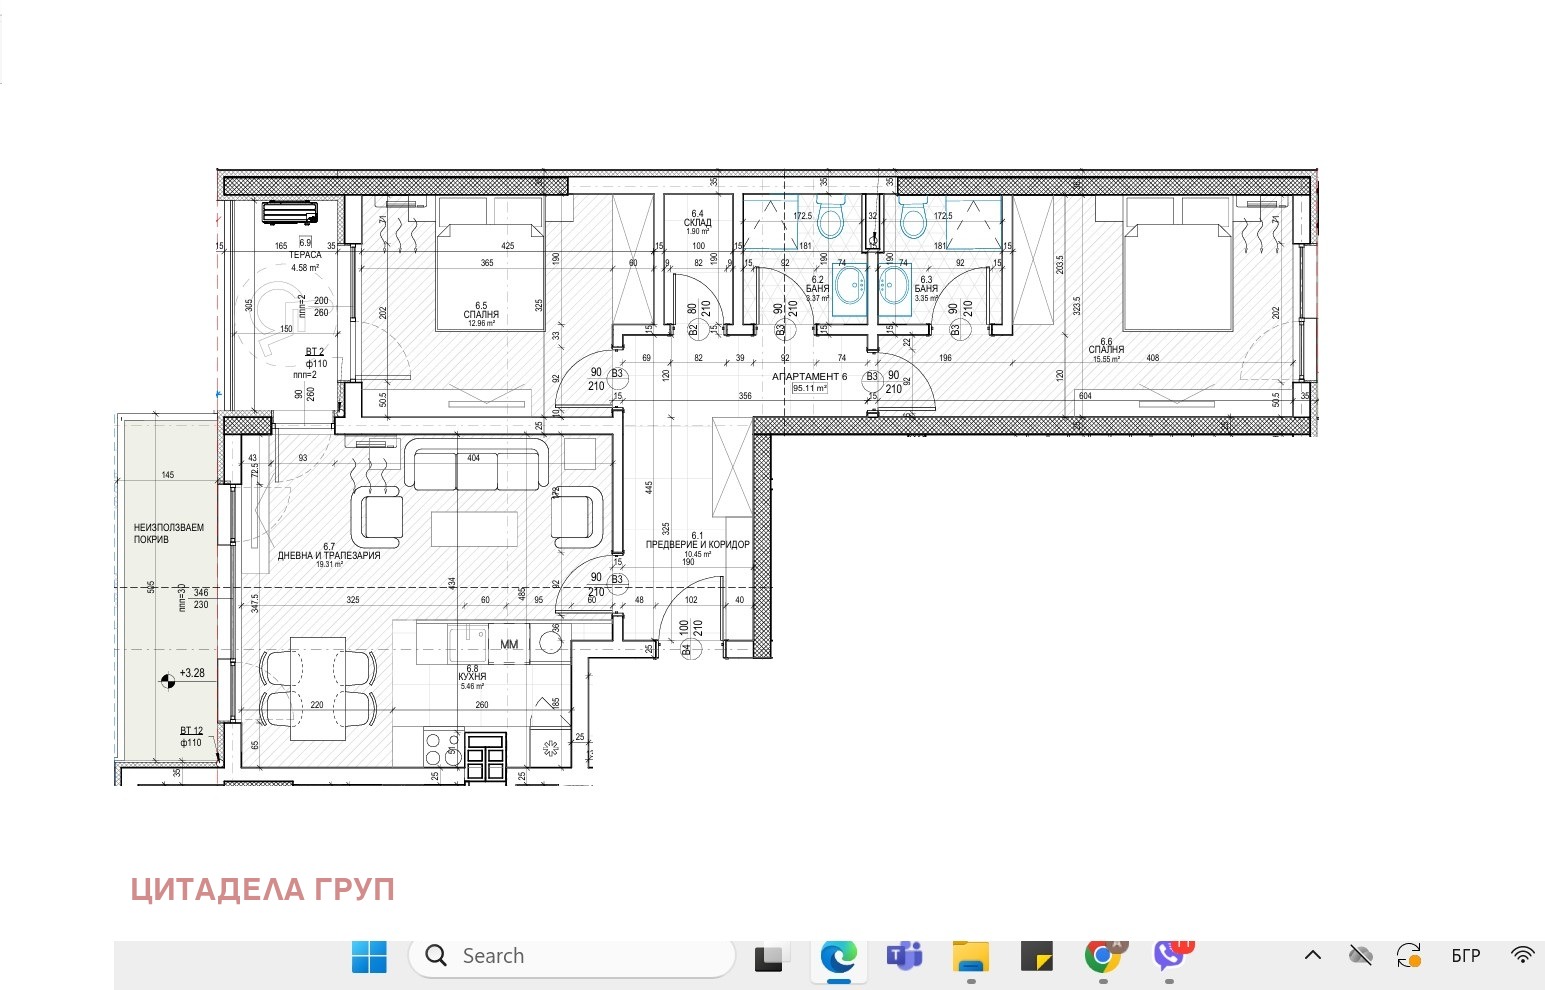Click the taskbar Search box
This screenshot has height=990, width=1545.
click(x=572, y=957)
